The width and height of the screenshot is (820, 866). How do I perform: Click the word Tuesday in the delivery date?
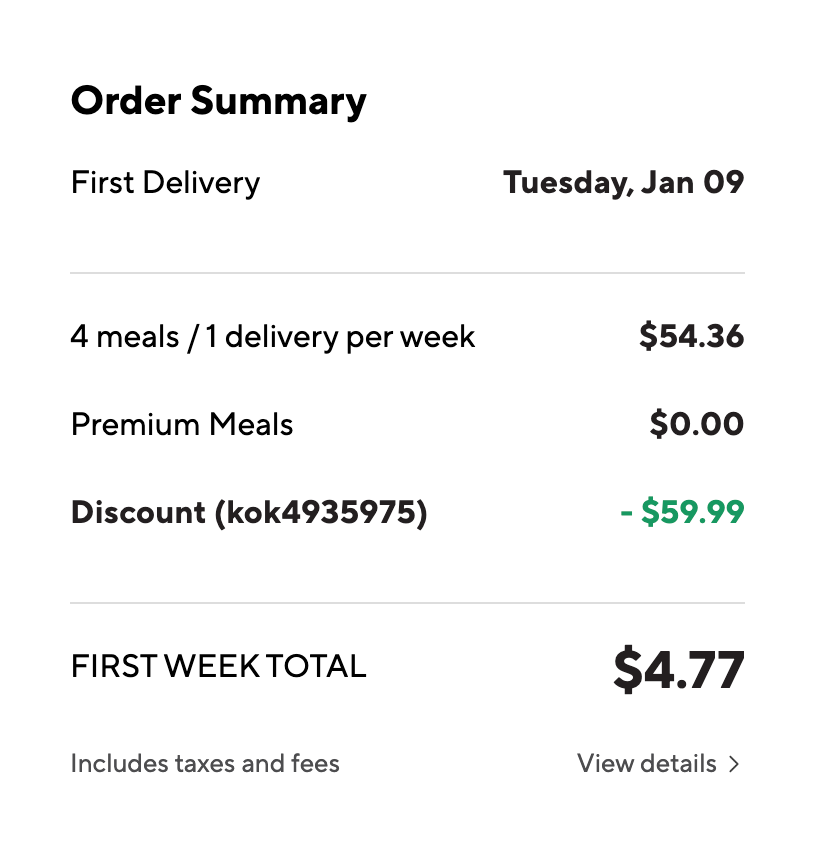click(x=565, y=183)
